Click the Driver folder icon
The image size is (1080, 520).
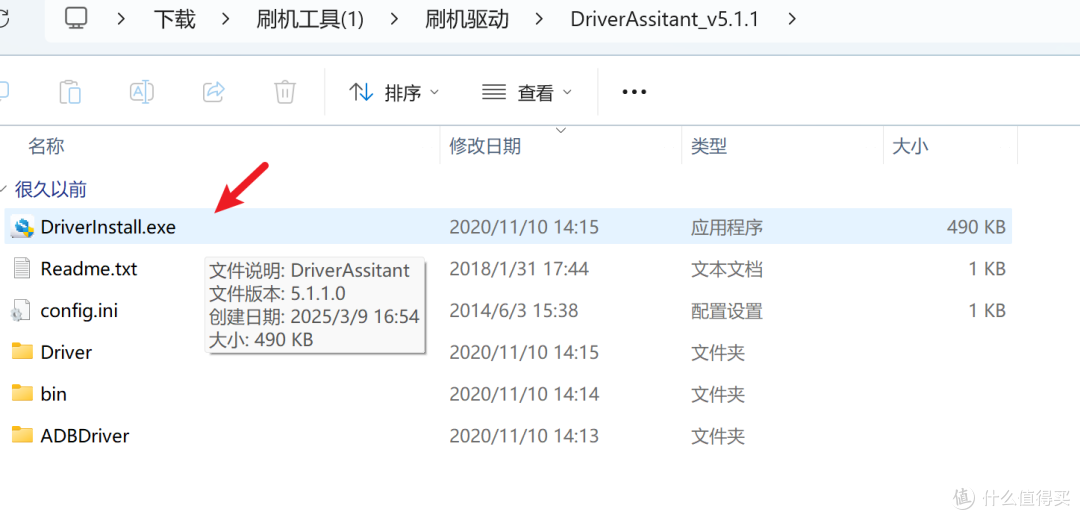click(x=23, y=352)
